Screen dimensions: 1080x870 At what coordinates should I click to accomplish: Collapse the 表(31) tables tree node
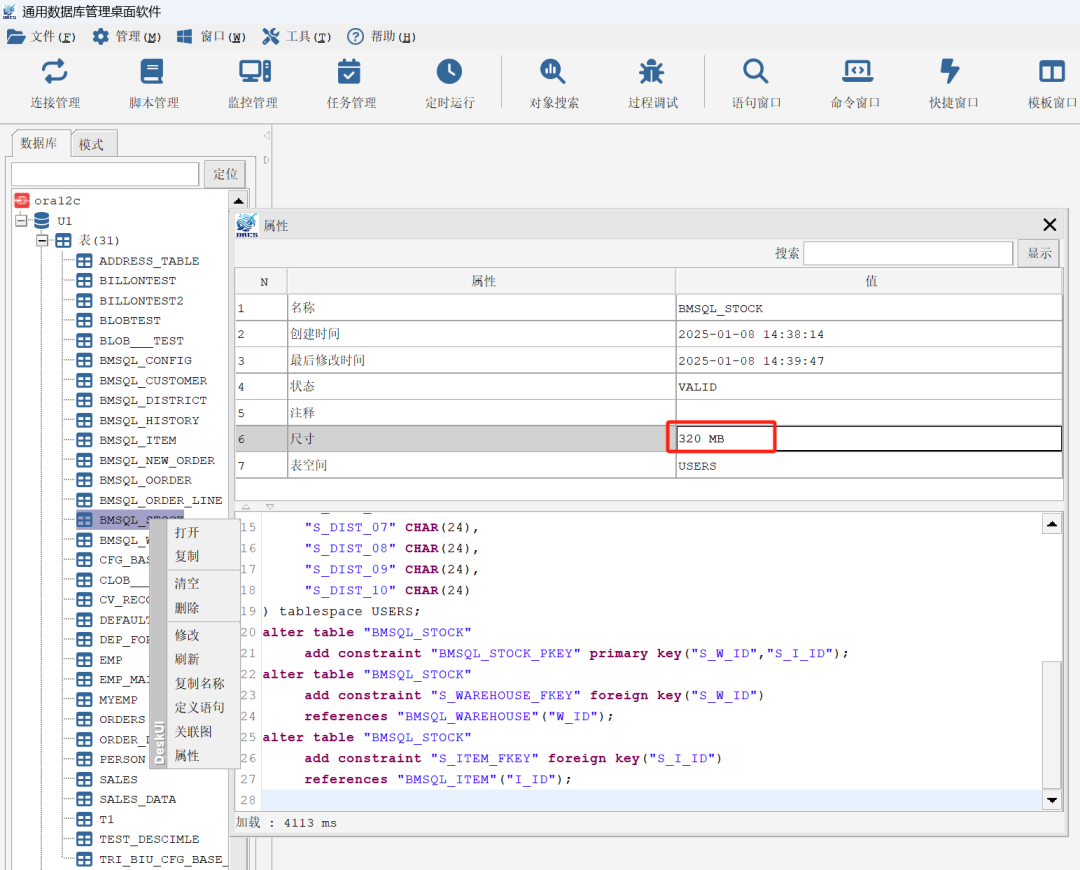click(42, 241)
